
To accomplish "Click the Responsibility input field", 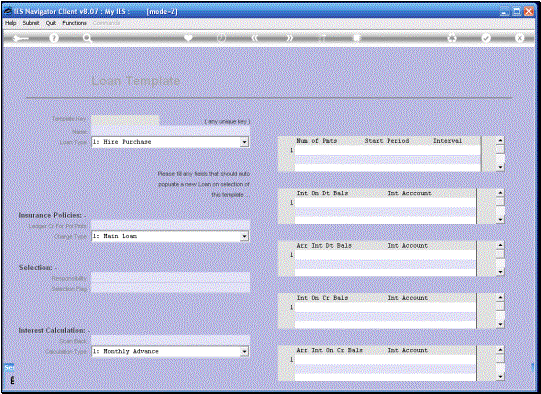I will tap(170, 277).
